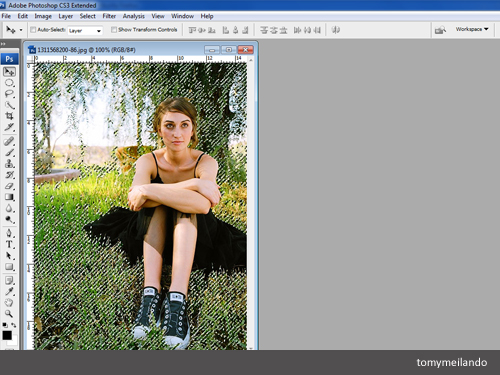Select the Quick Selection tool
This screenshot has width=500, height=375.
tap(9, 105)
